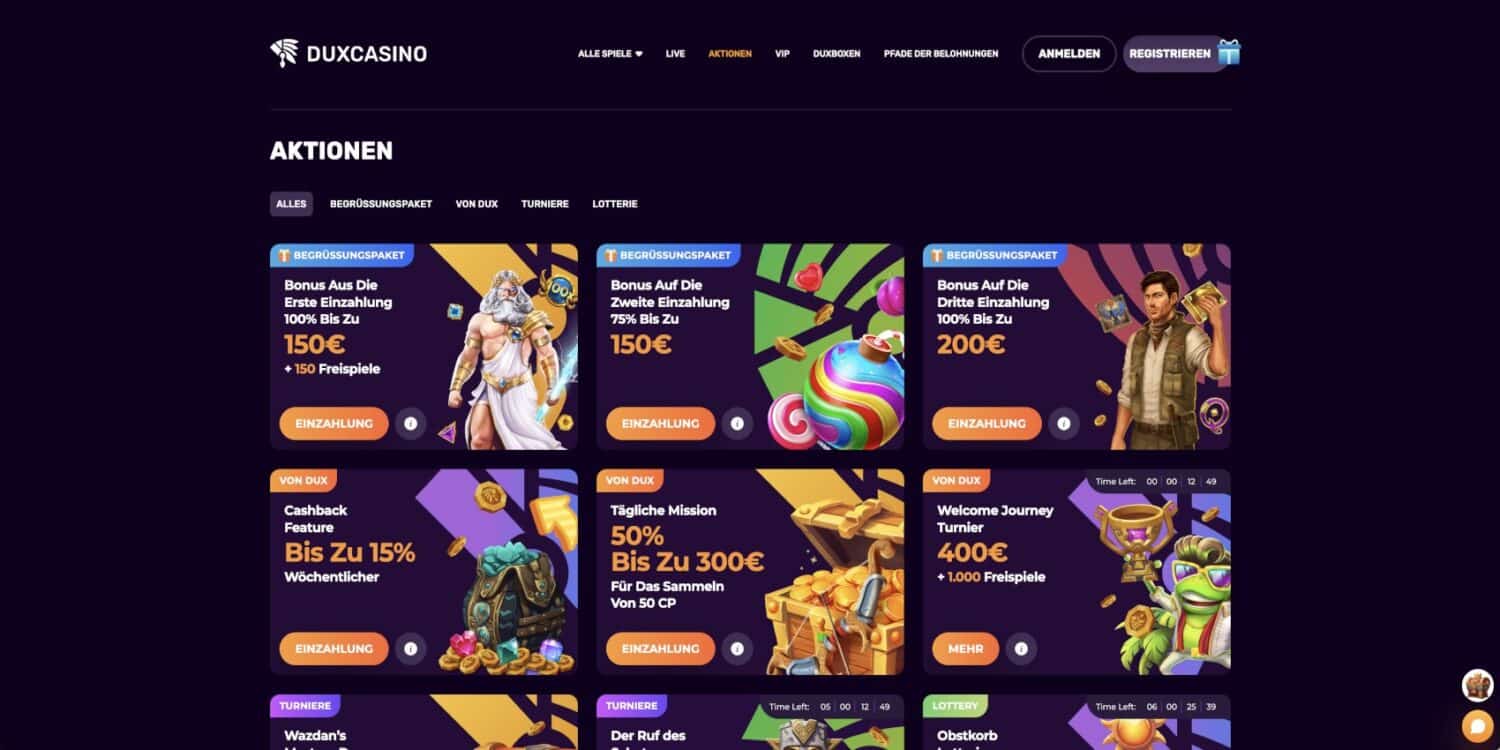Image resolution: width=1500 pixels, height=750 pixels.
Task: Filter promotions by Lotterie
Action: click(x=615, y=204)
